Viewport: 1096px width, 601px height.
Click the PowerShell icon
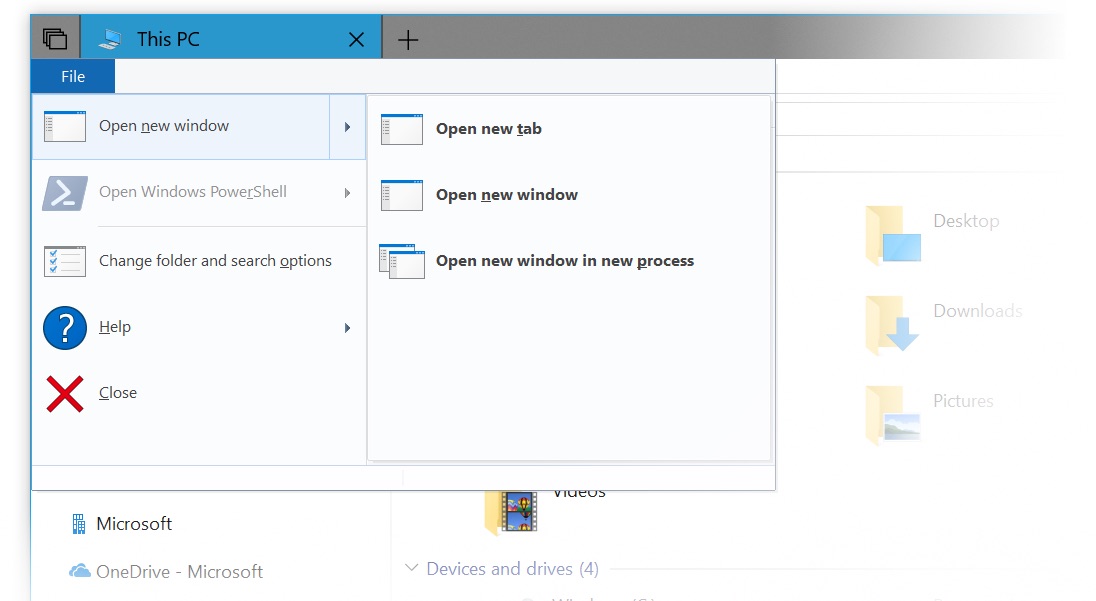point(65,193)
